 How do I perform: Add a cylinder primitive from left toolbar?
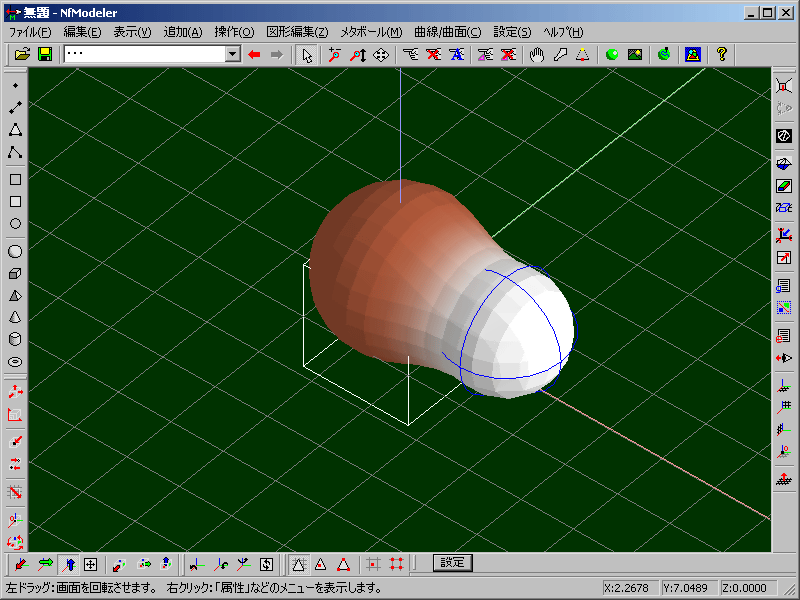pyautogui.click(x=15, y=339)
